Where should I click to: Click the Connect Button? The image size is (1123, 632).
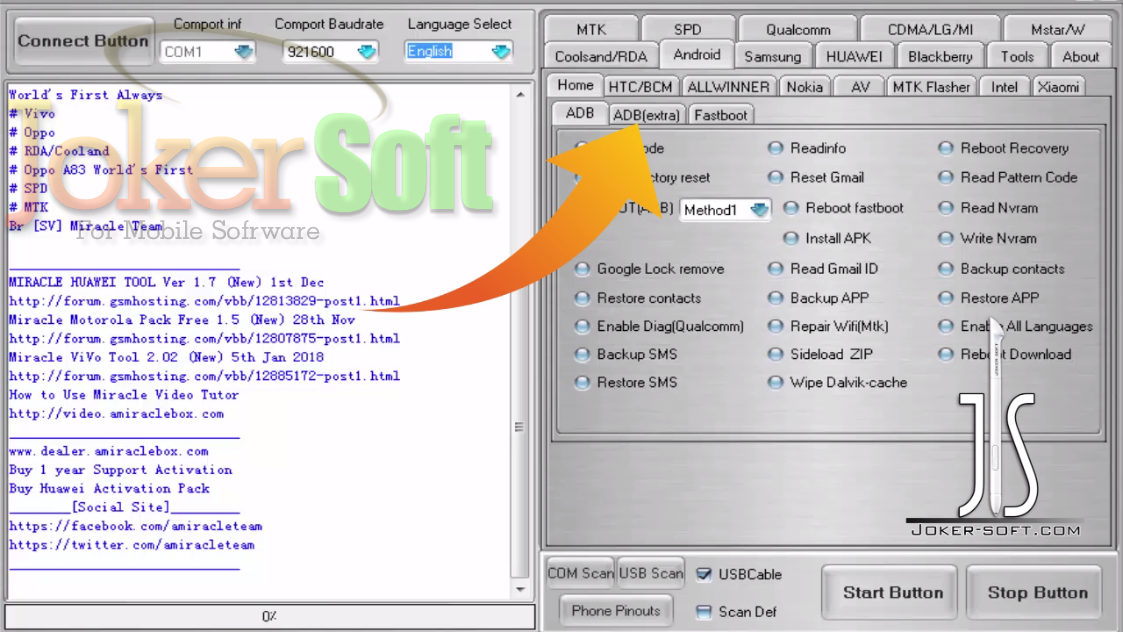click(x=83, y=41)
